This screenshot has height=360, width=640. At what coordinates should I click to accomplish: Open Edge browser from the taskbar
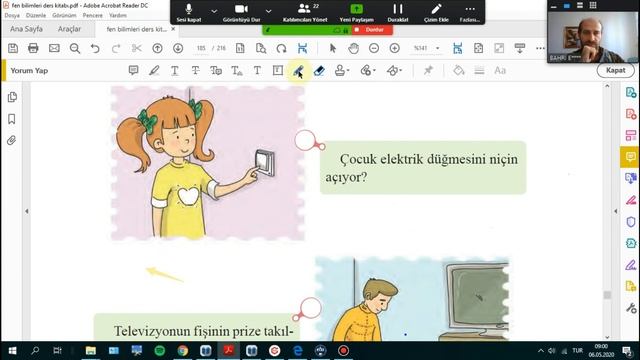pyautogui.click(x=298, y=351)
